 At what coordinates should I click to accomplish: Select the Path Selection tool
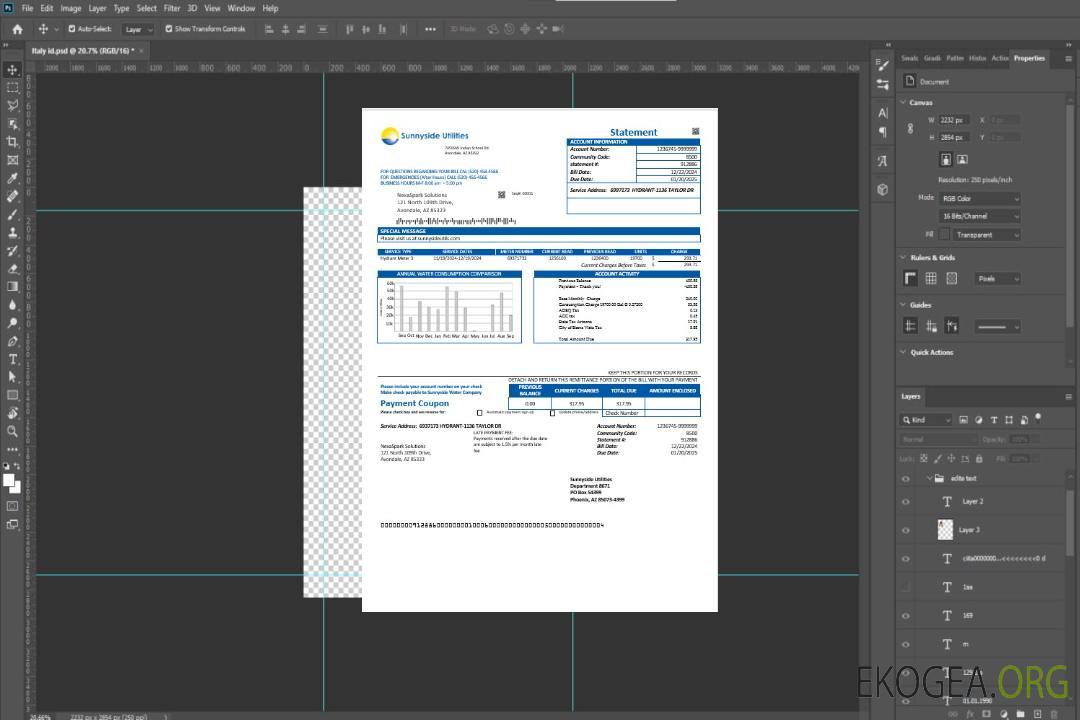[x=12, y=377]
